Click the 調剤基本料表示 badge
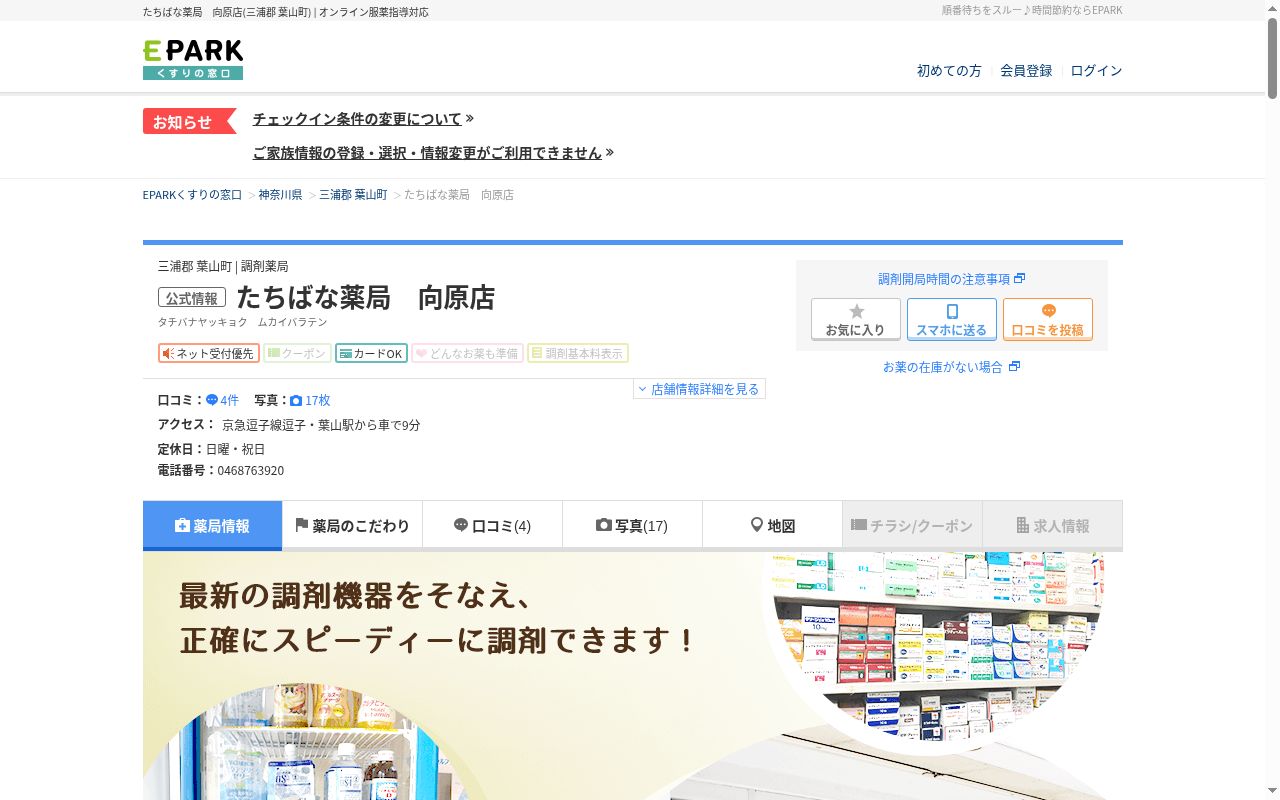This screenshot has width=1280, height=800. [578, 353]
